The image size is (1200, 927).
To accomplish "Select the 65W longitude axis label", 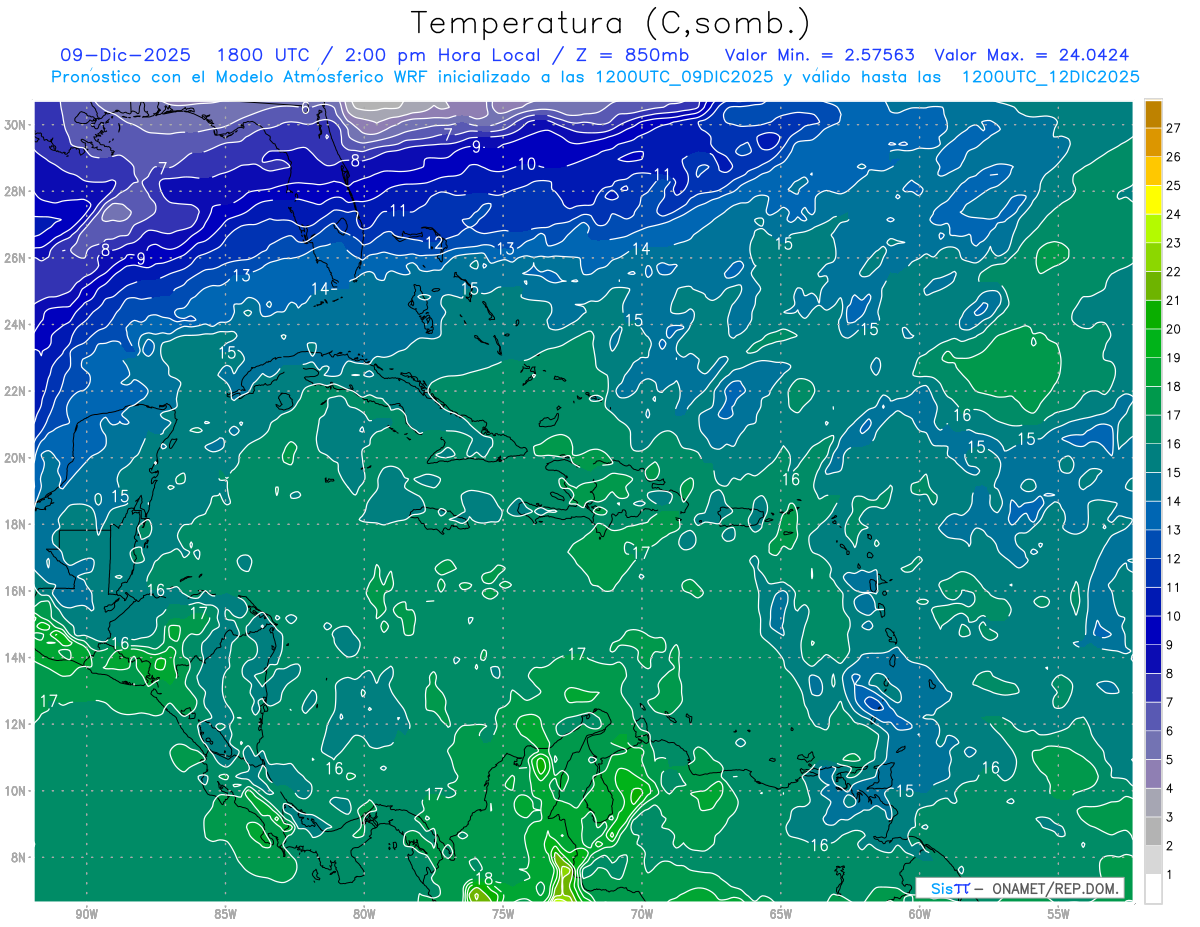I will (781, 914).
